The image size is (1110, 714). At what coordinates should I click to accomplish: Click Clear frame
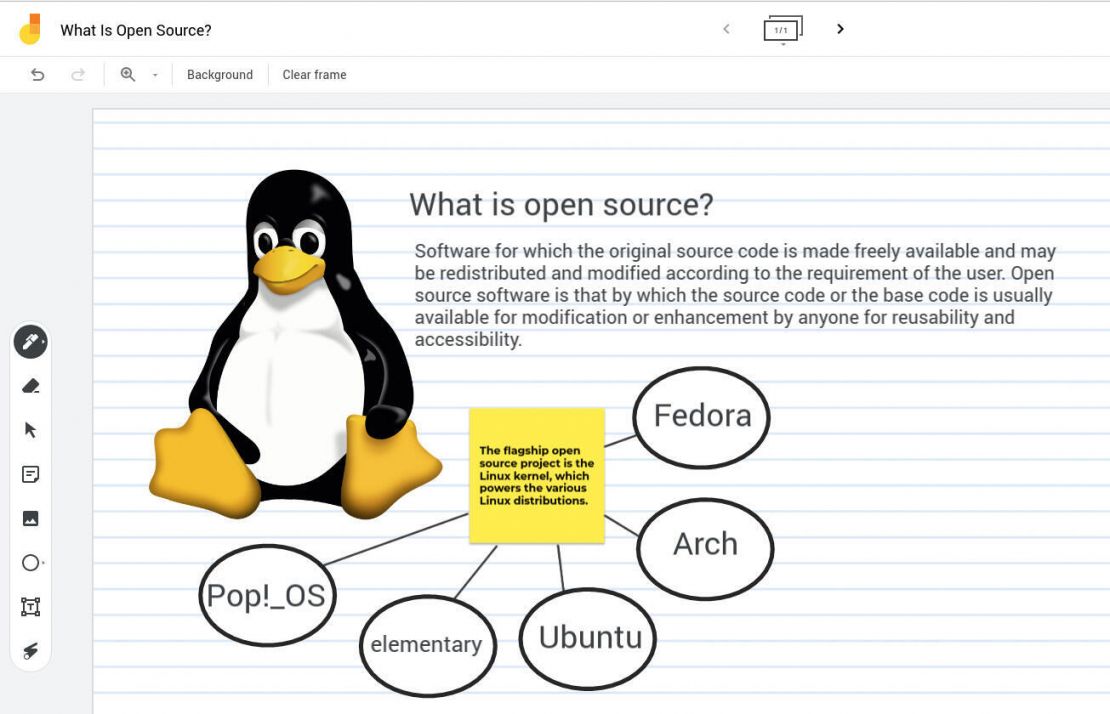tap(314, 74)
